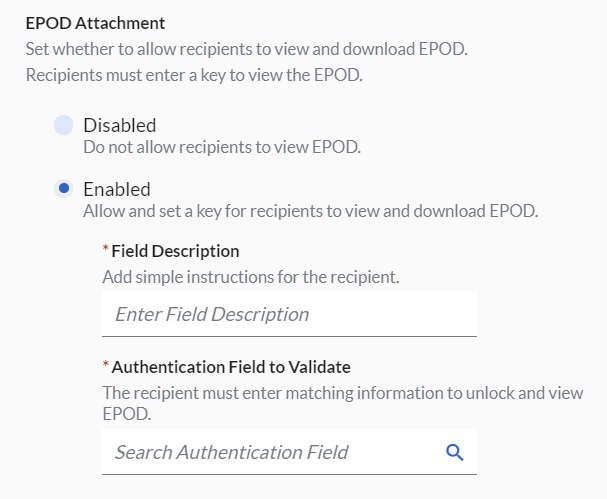This screenshot has height=499, width=607.
Task: Click the Authentication Field to Validate label
Action: point(230,367)
